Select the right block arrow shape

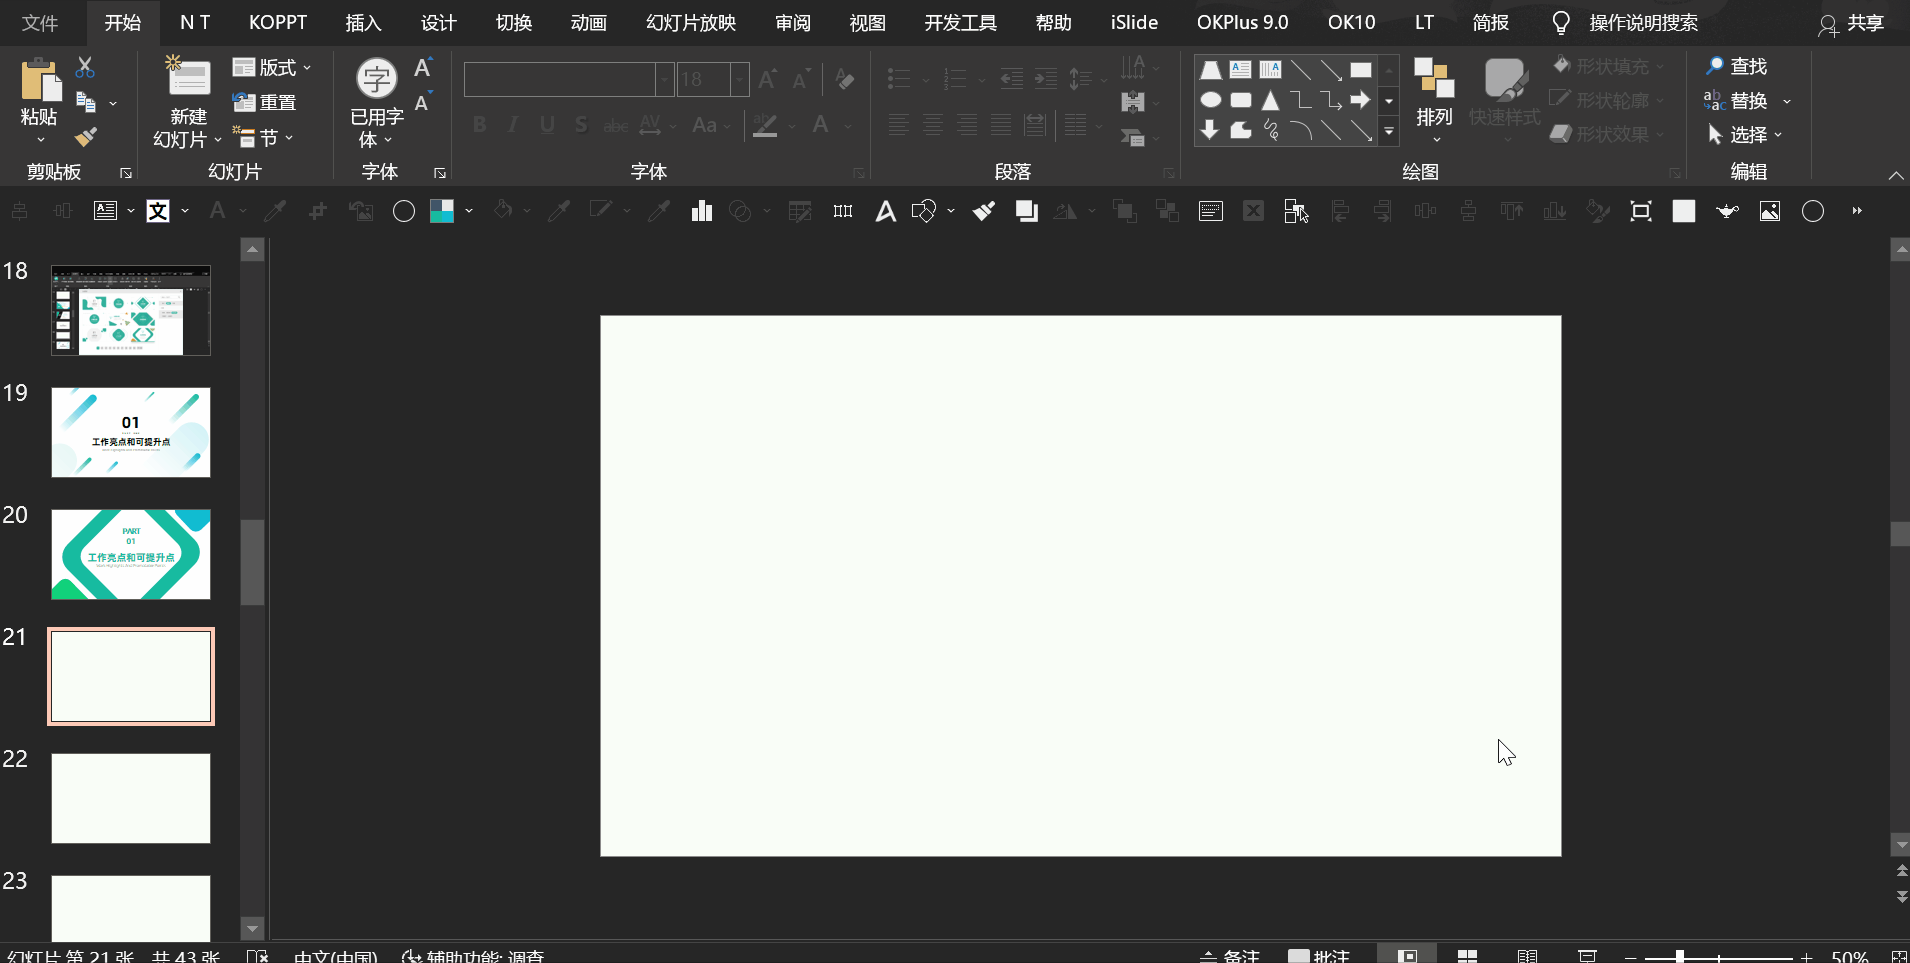1360,100
